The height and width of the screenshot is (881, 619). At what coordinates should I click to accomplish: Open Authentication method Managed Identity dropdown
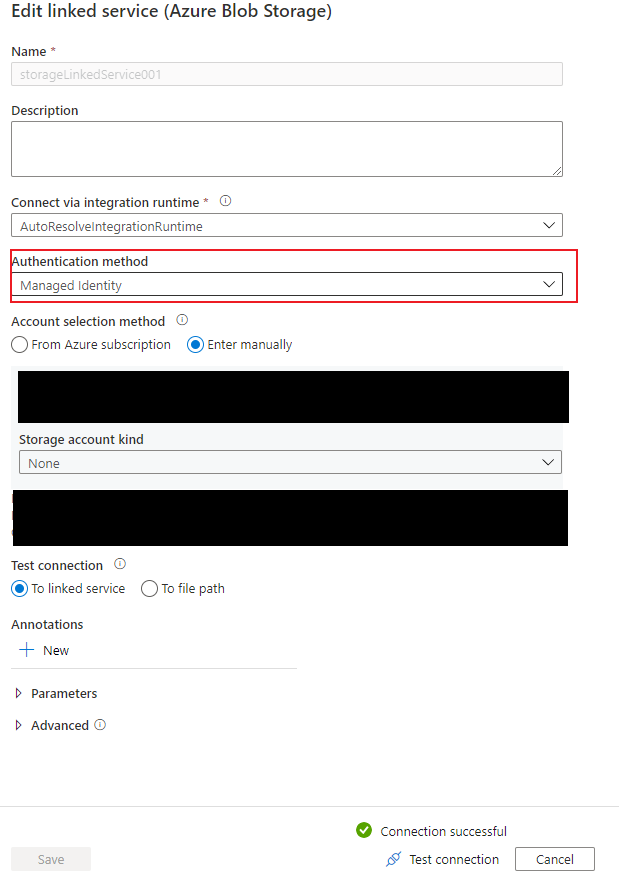287,284
